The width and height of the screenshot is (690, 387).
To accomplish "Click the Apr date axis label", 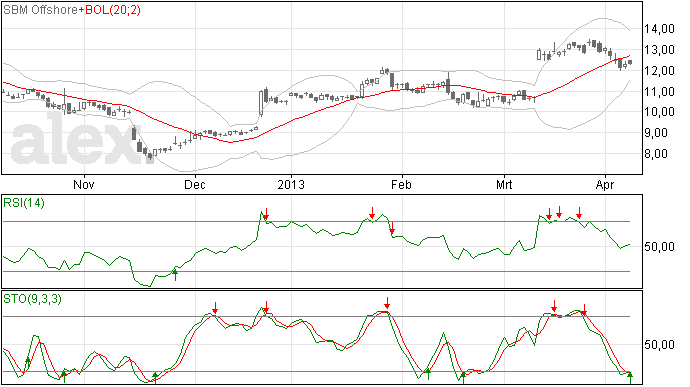I will tap(605, 184).
